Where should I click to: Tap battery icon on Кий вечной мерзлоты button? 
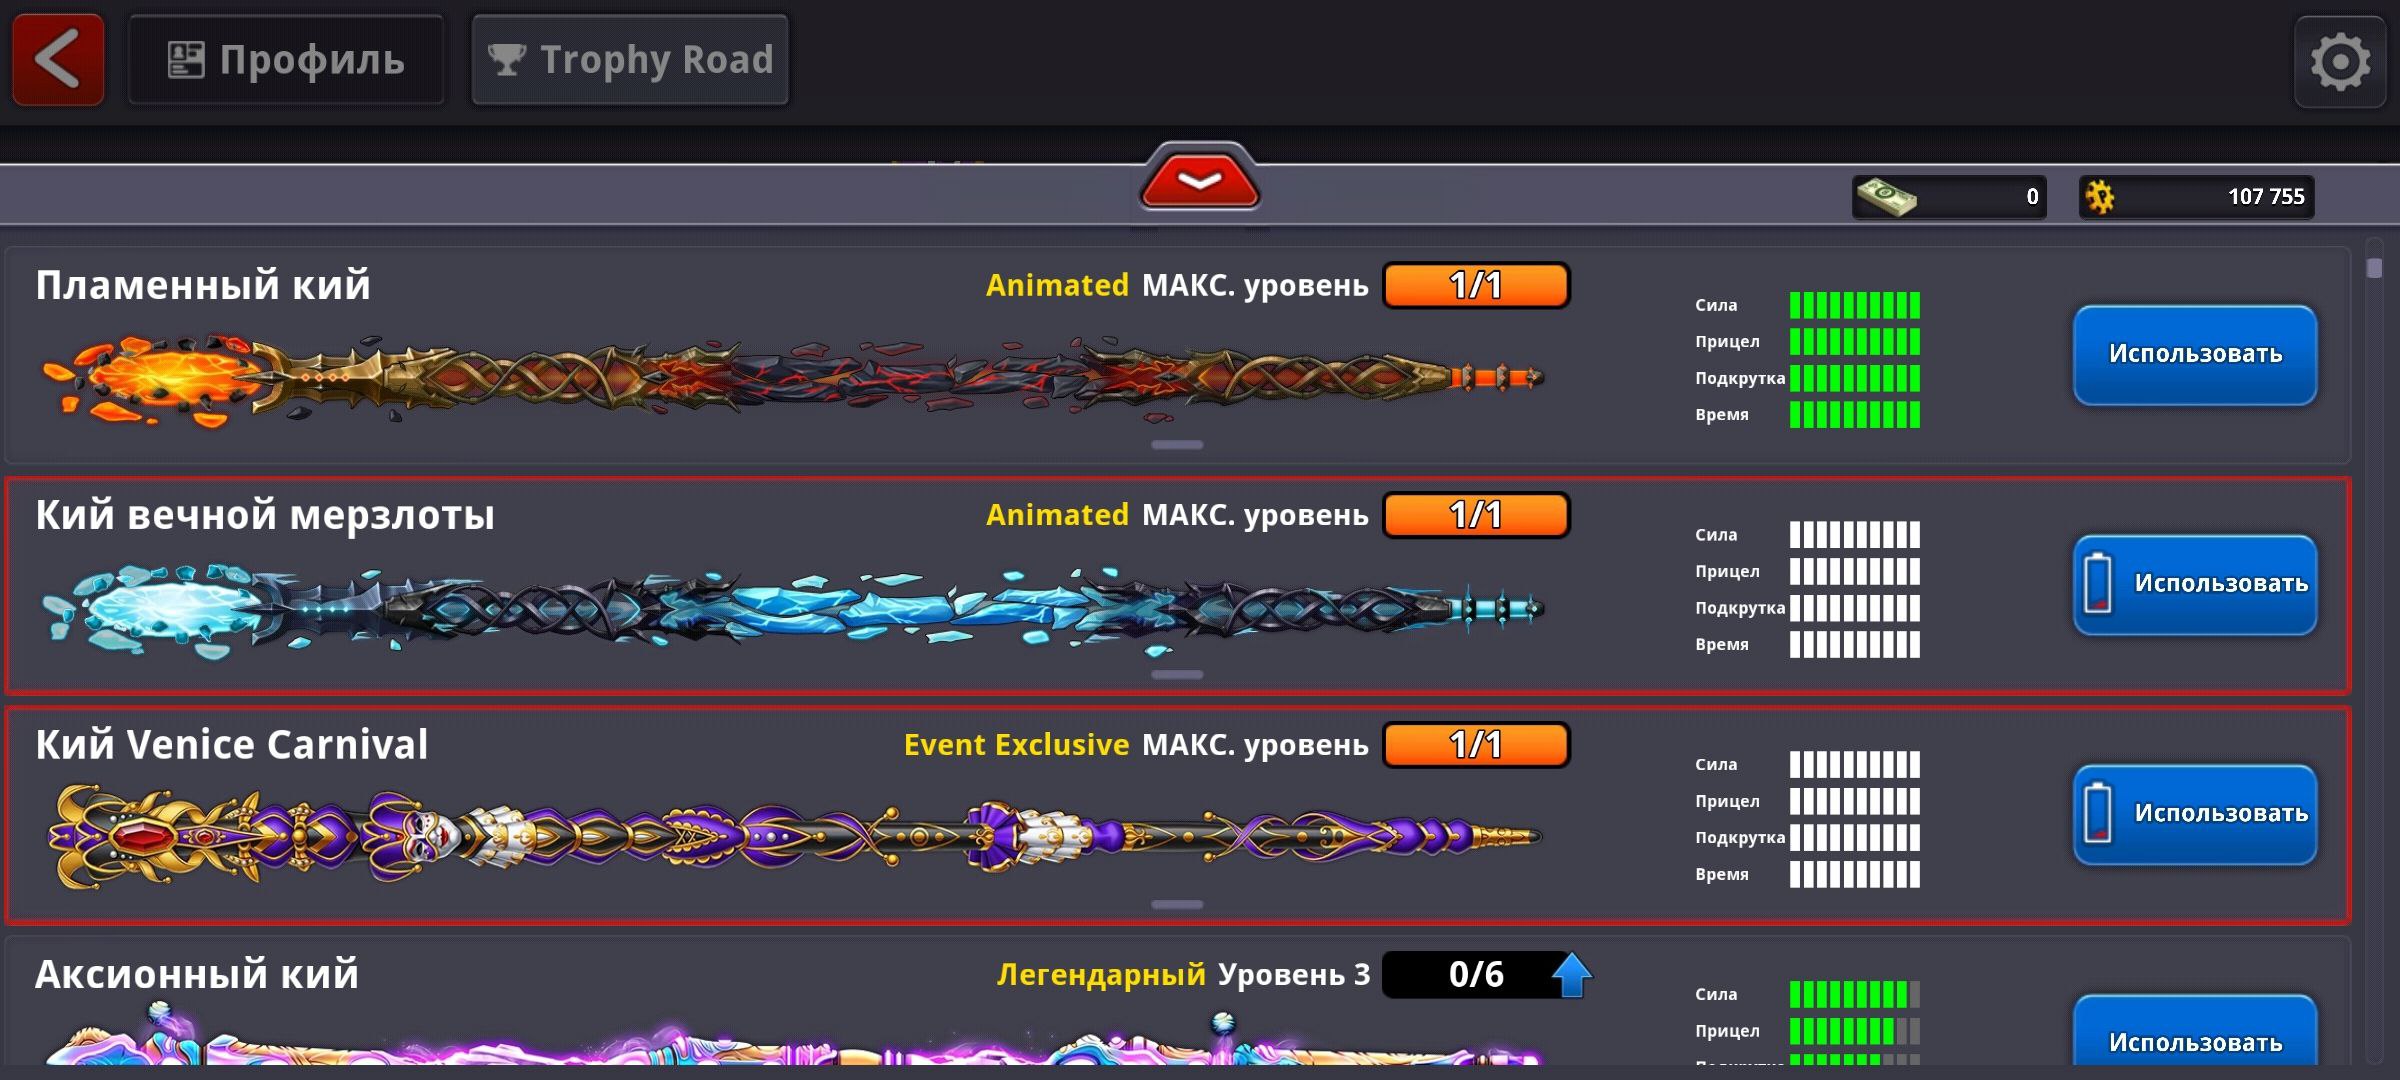click(x=2097, y=583)
